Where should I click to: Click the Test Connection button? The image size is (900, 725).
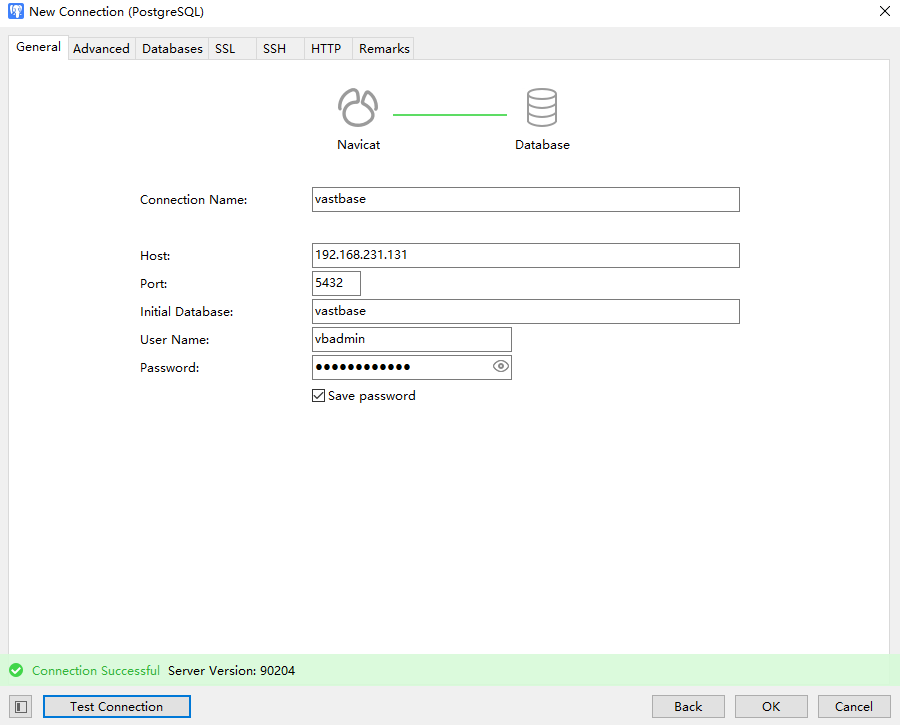click(x=117, y=707)
